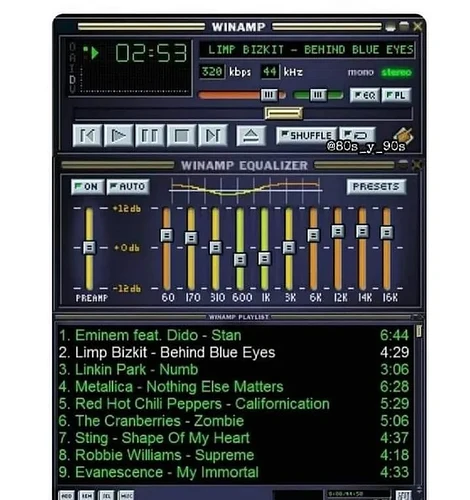Click the 320 kbps bitrate readout
Viewport: 470px width, 500px height.
coord(212,72)
